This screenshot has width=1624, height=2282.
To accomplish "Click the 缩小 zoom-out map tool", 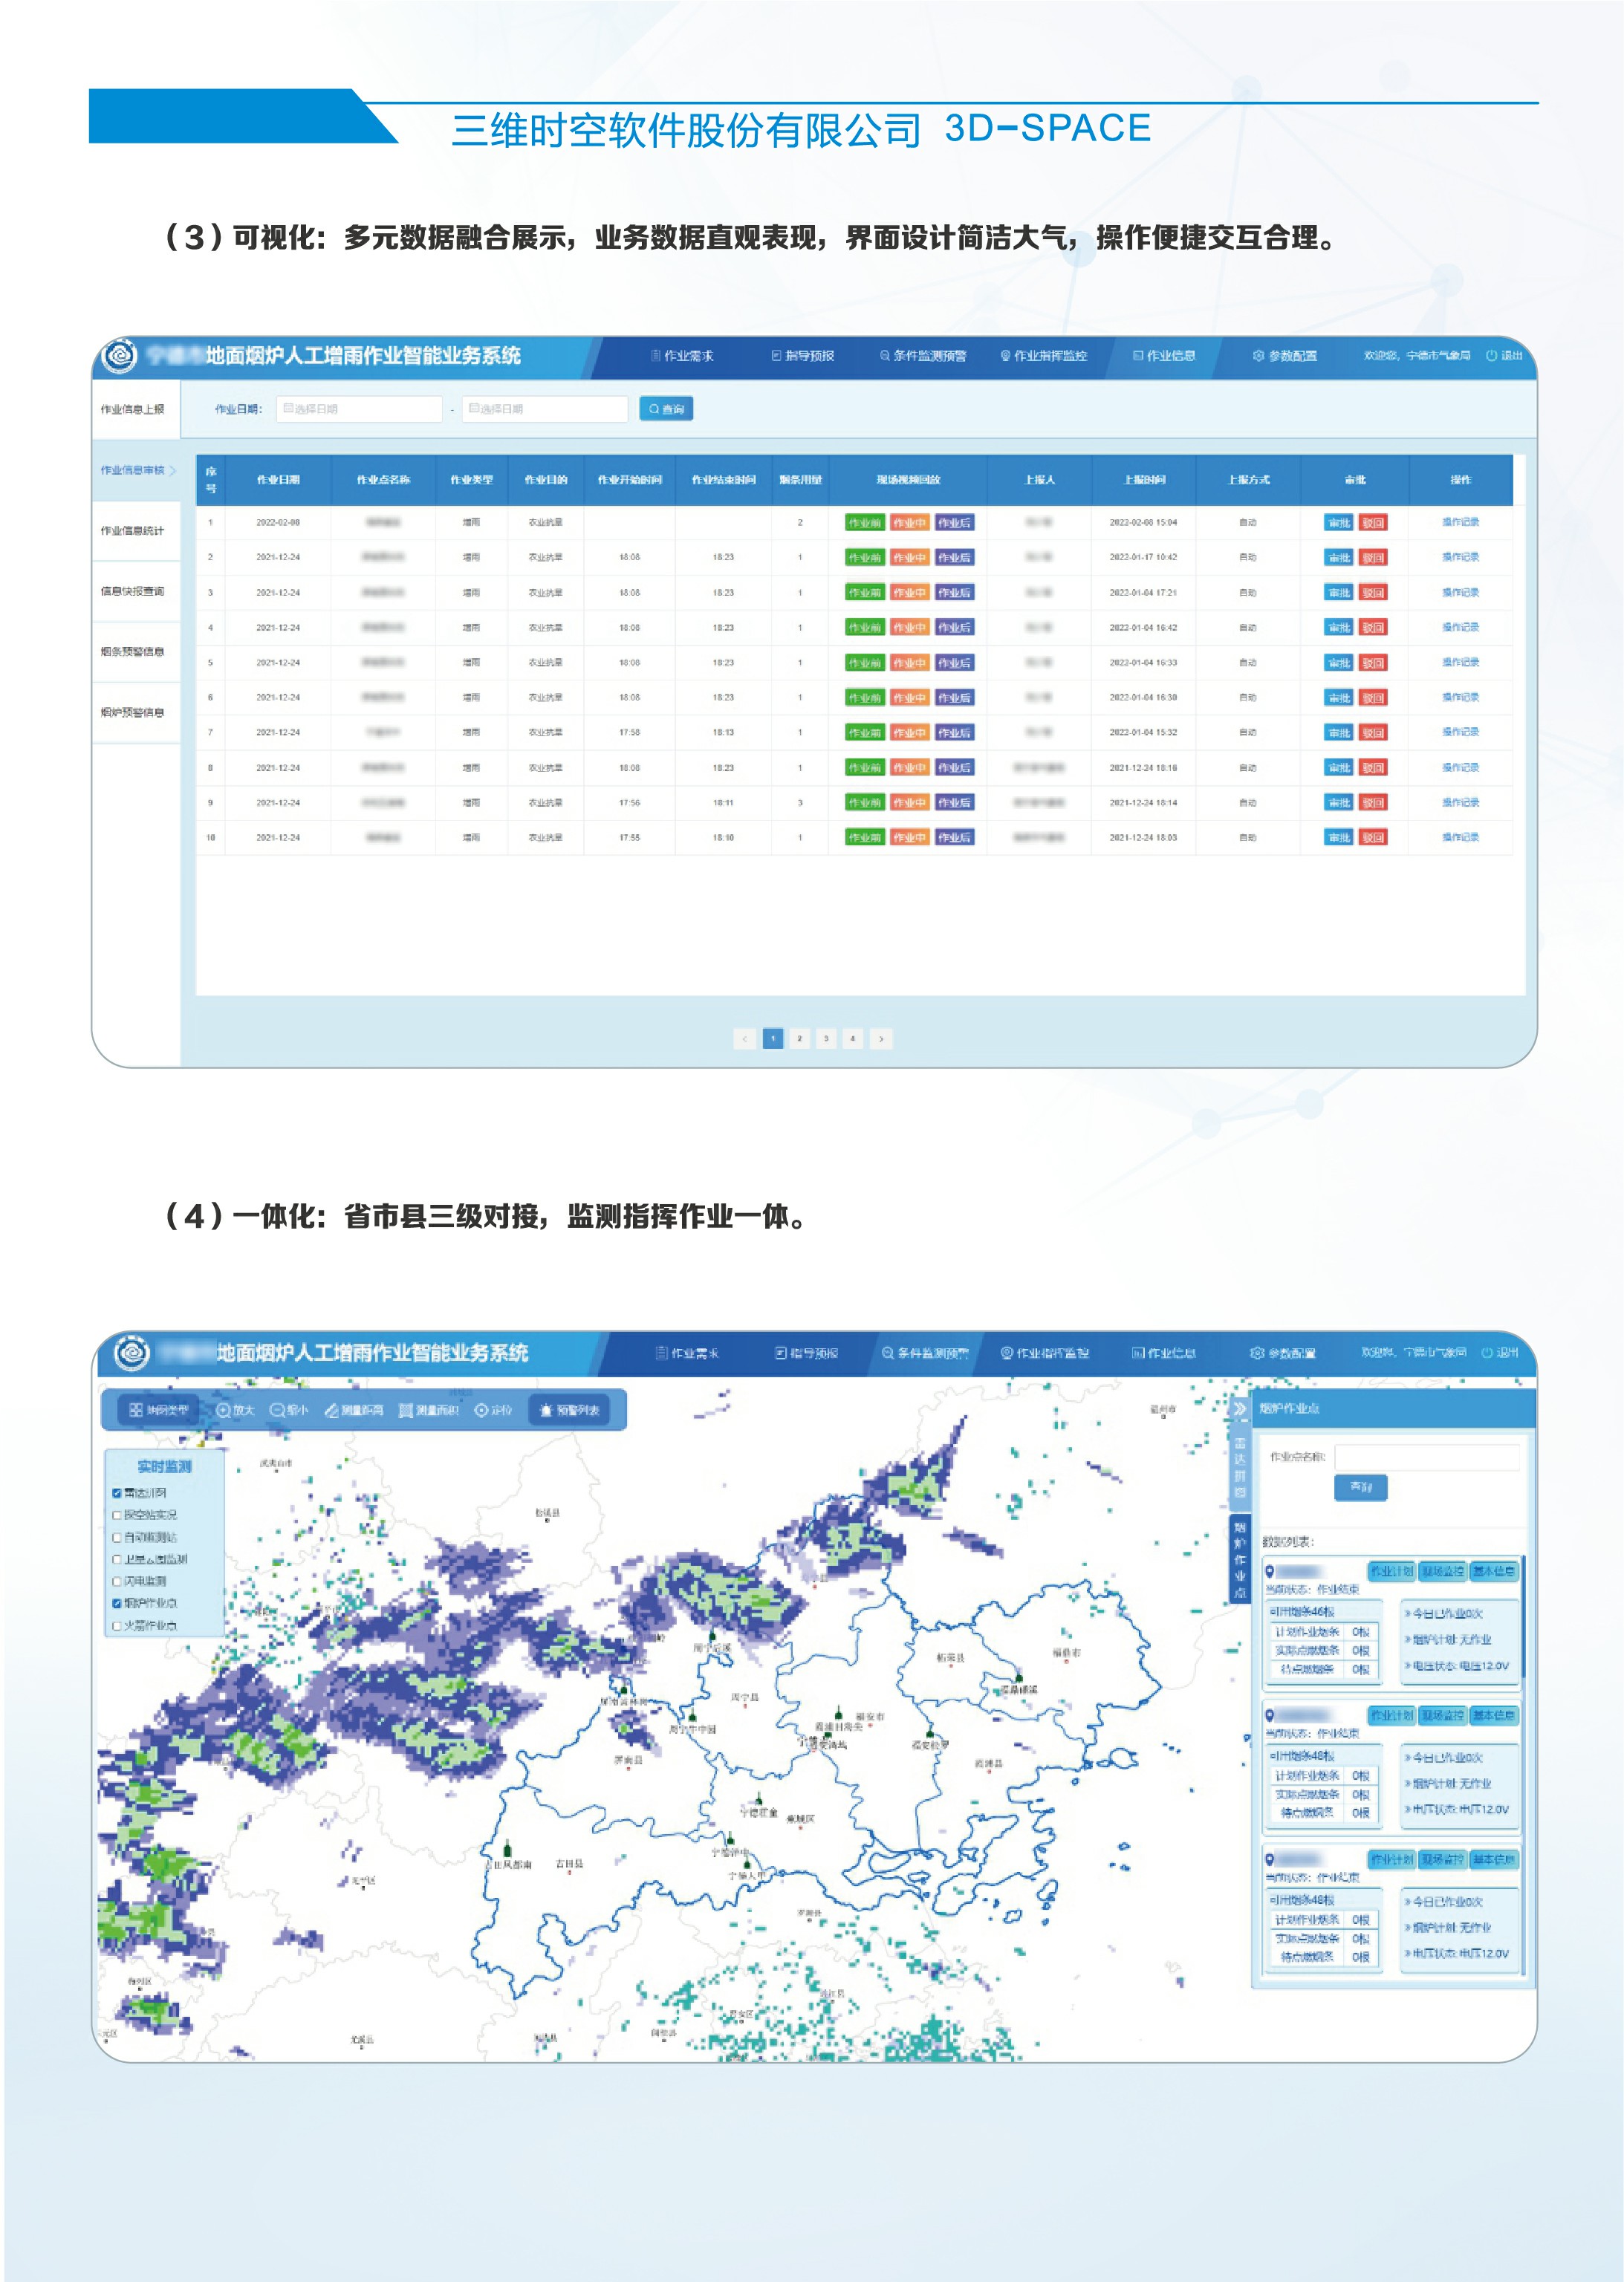I will coord(290,1410).
